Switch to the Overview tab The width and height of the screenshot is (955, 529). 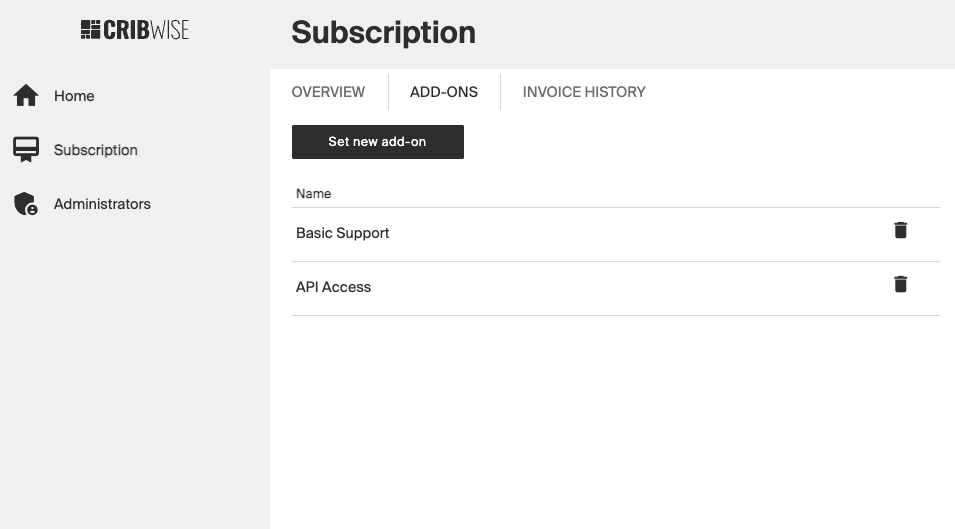(328, 92)
